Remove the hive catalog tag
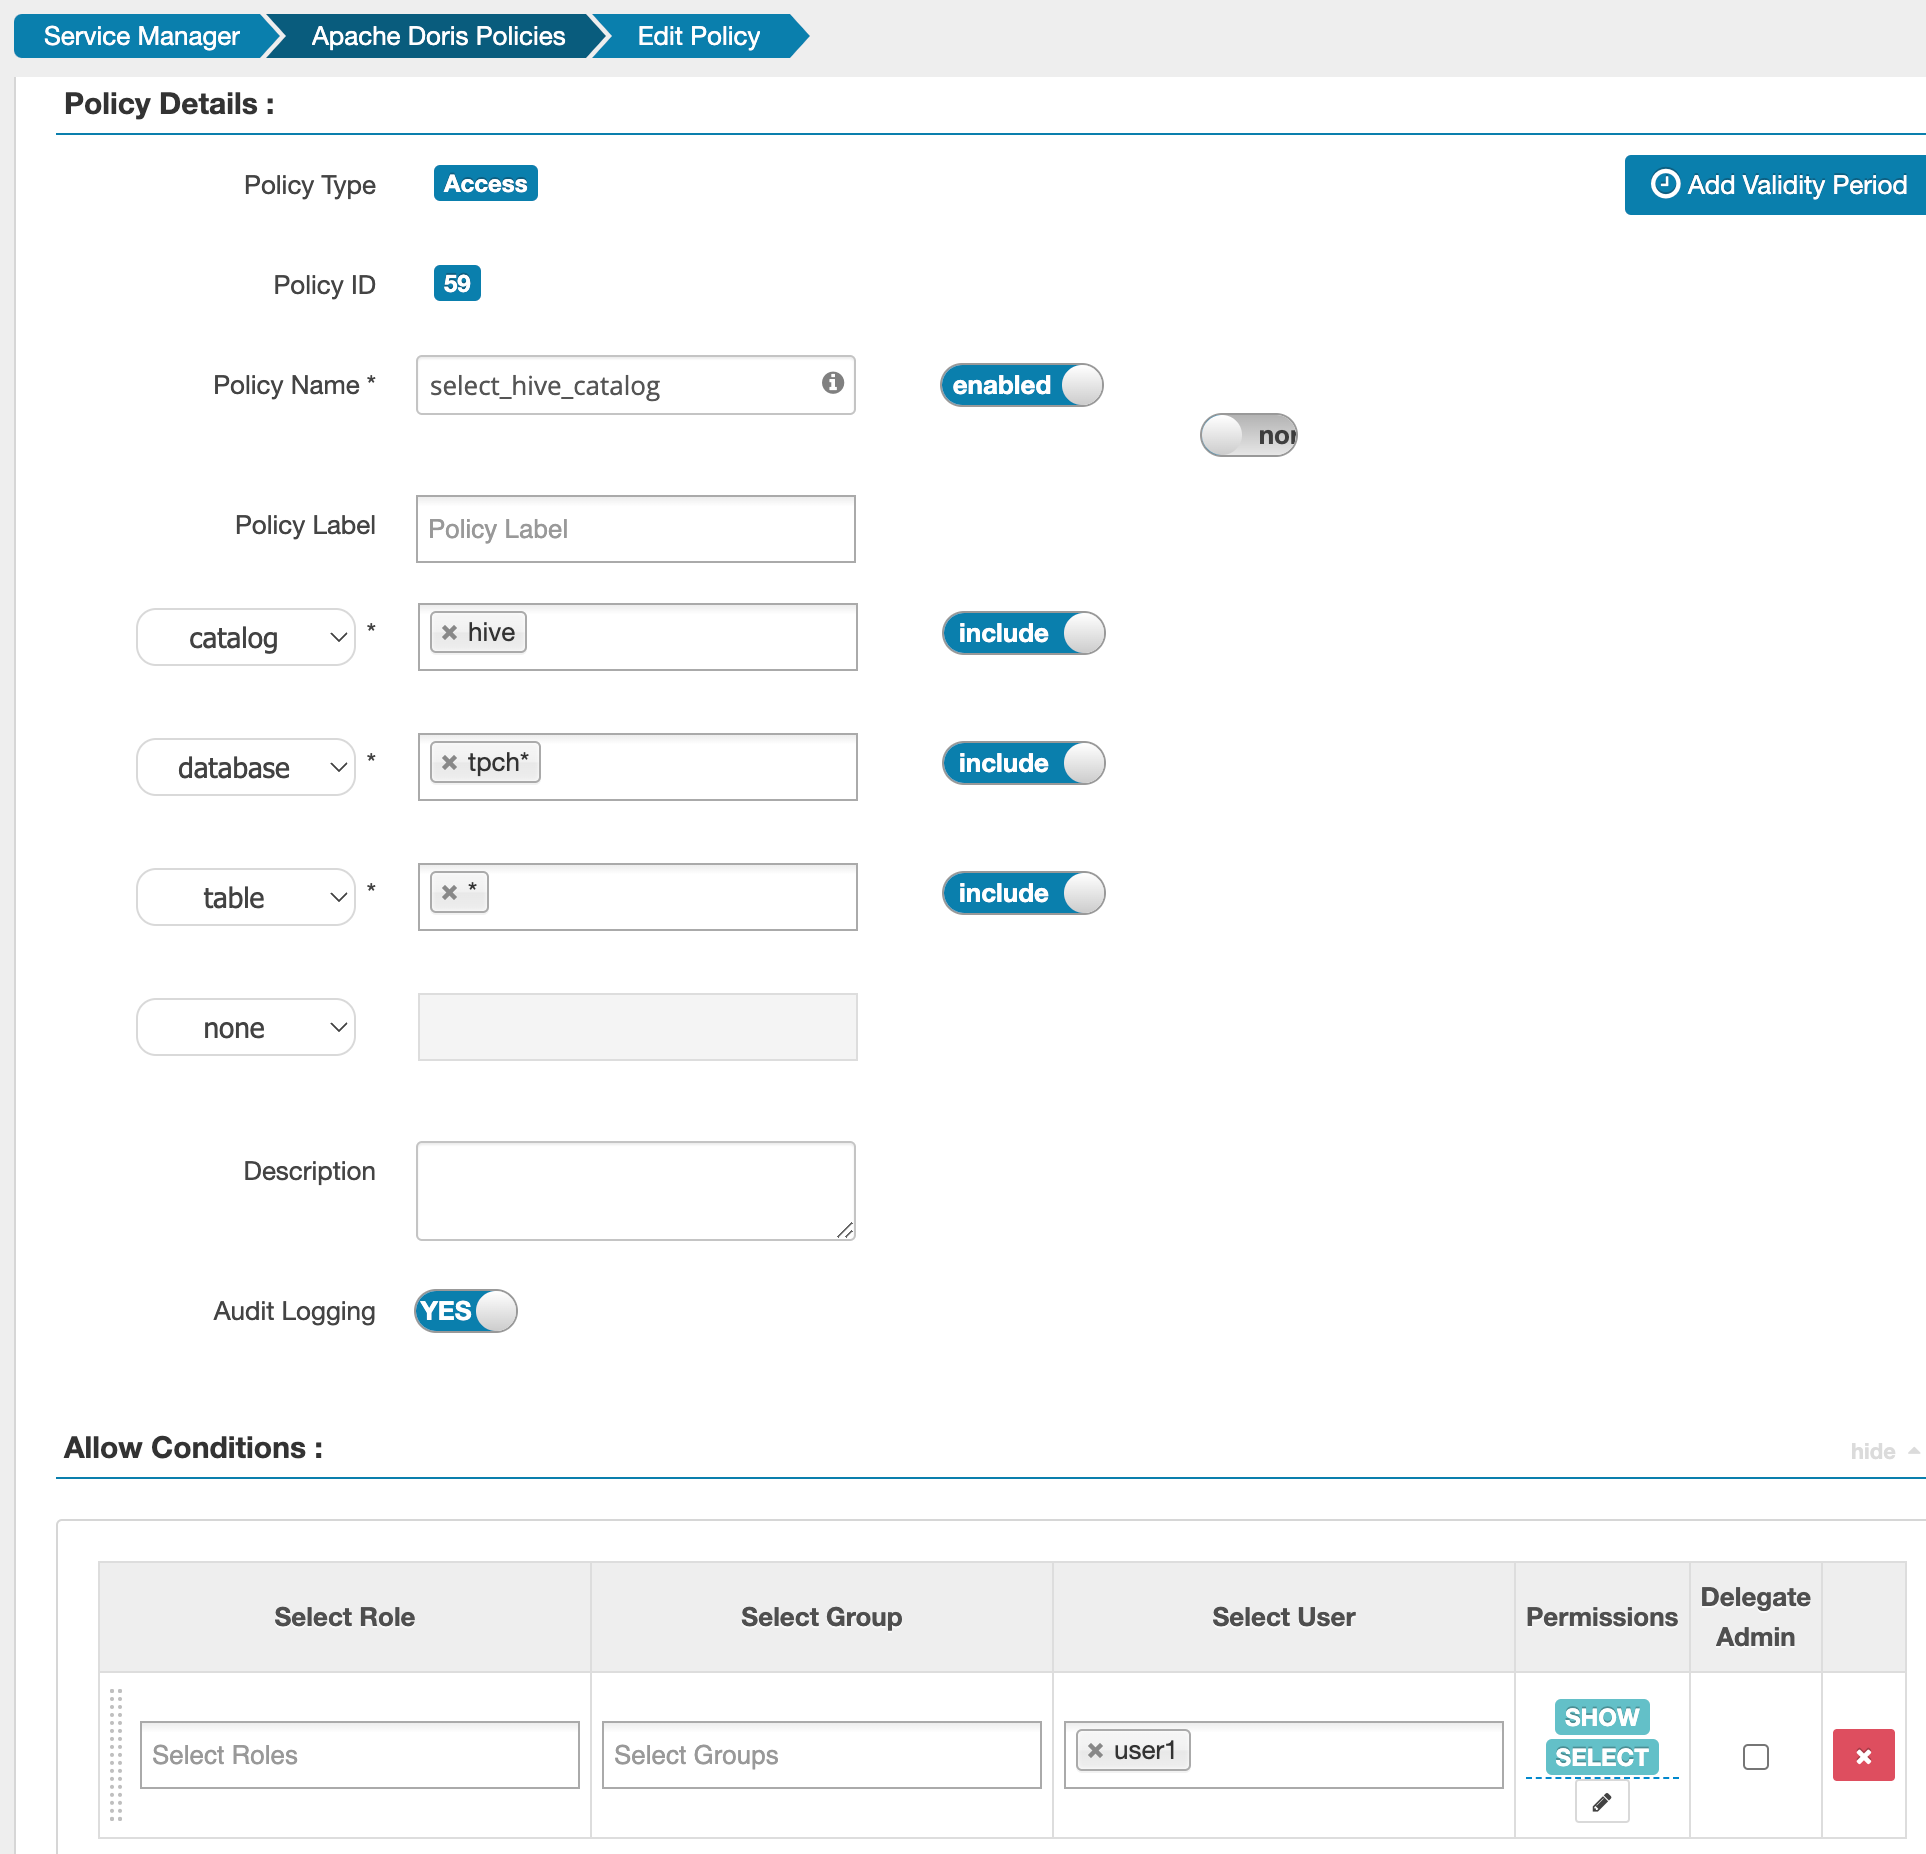Image resolution: width=1926 pixels, height=1854 pixels. 450,633
